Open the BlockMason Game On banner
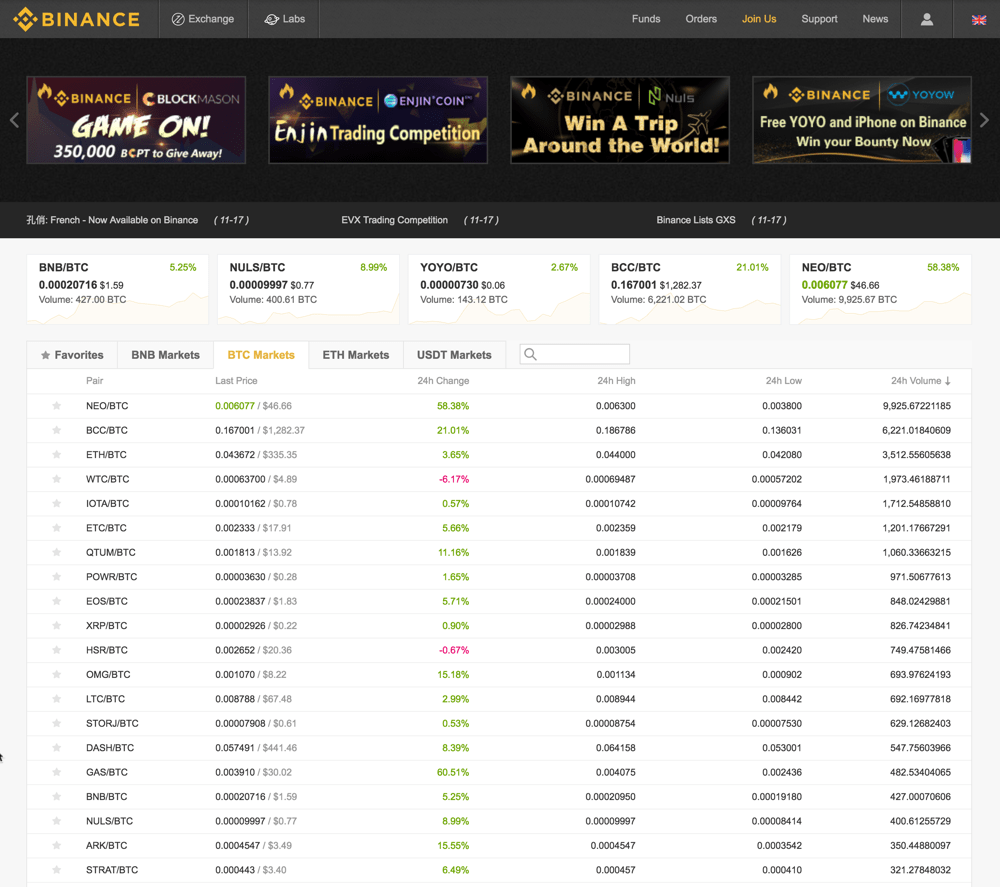Viewport: 1000px width, 887px height. [136, 120]
